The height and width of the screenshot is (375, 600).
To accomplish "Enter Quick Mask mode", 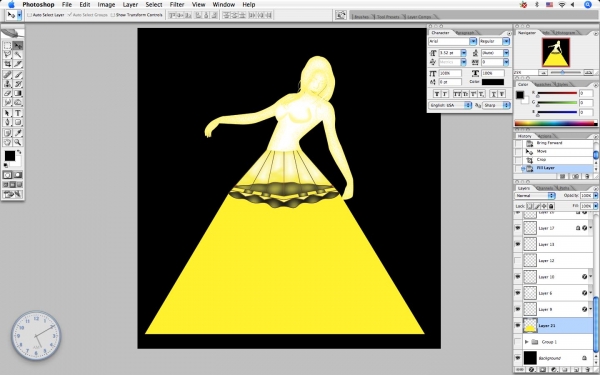I will point(18,175).
